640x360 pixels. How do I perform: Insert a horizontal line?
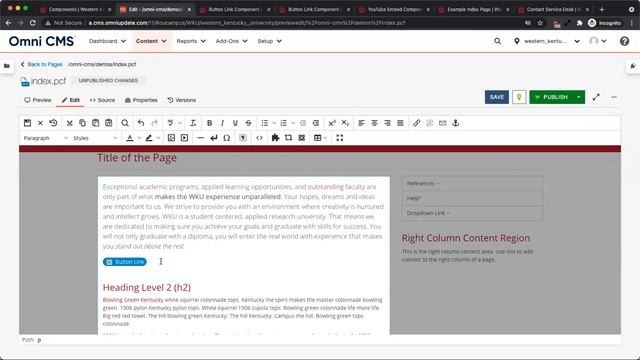tap(200, 138)
